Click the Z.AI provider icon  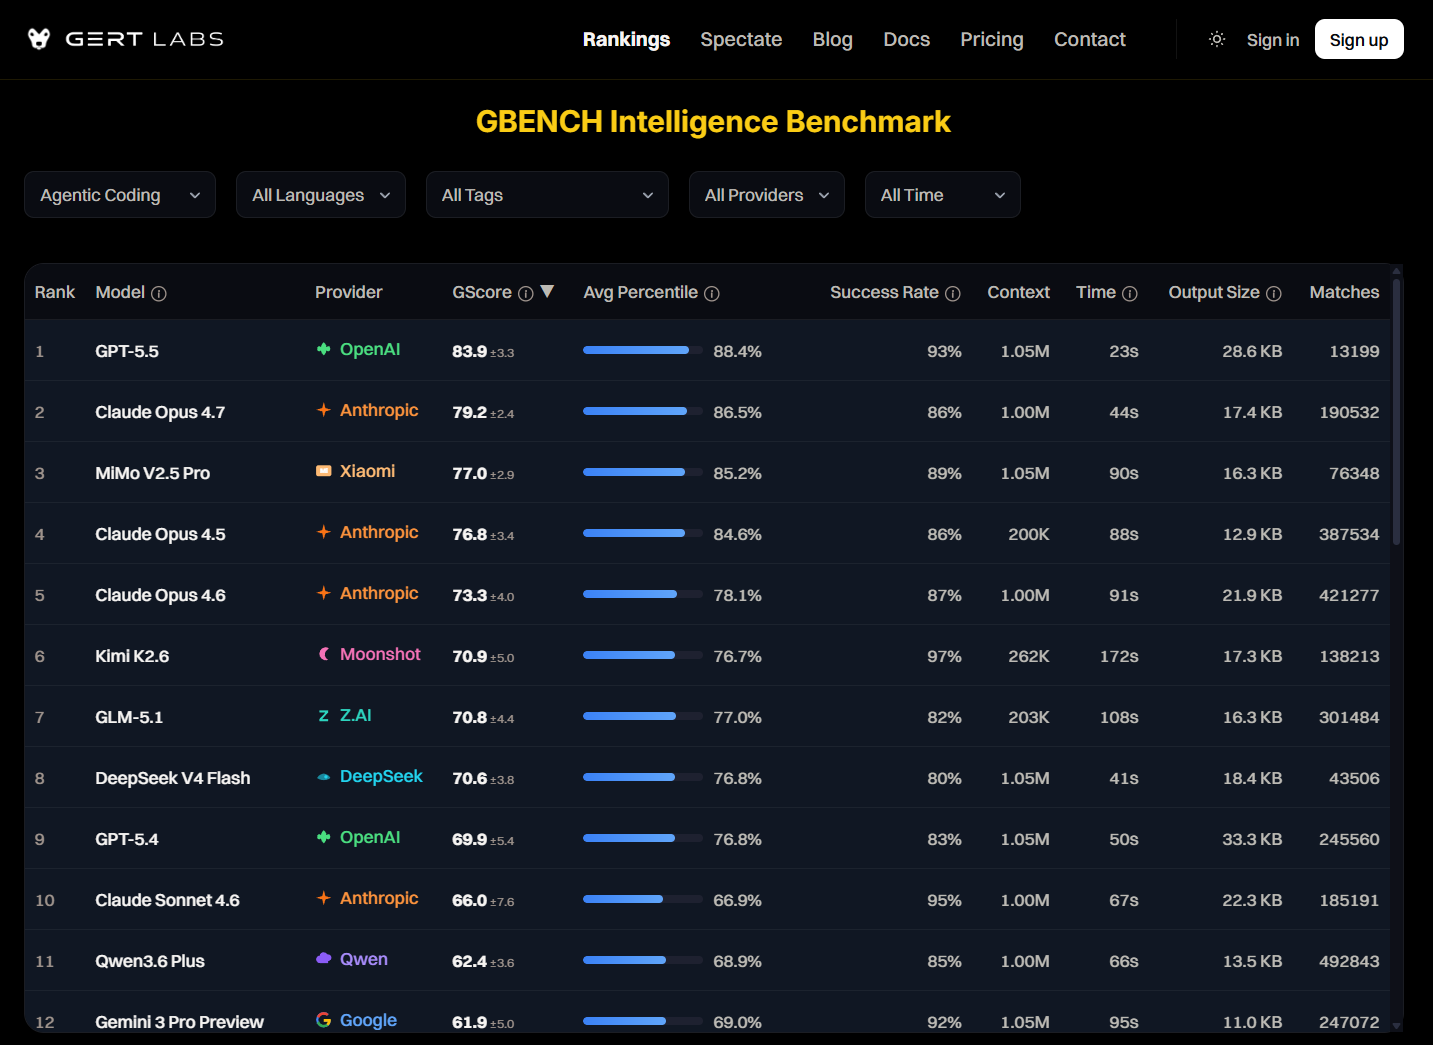click(x=324, y=715)
